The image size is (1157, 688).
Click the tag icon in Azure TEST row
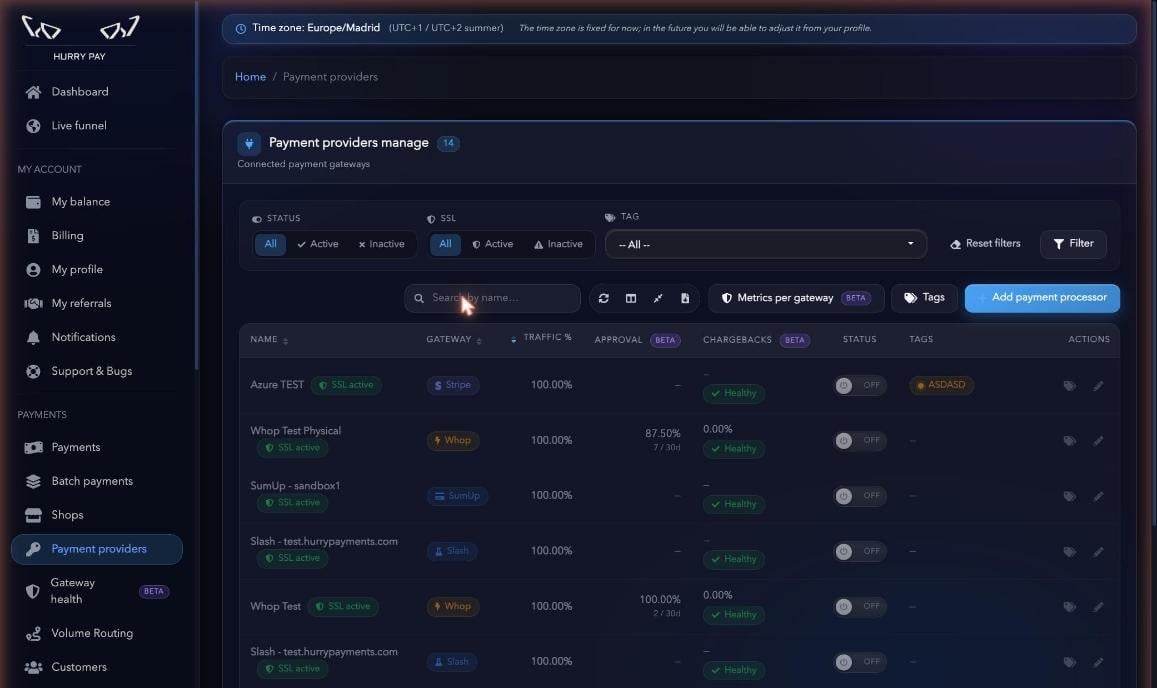click(1069, 385)
